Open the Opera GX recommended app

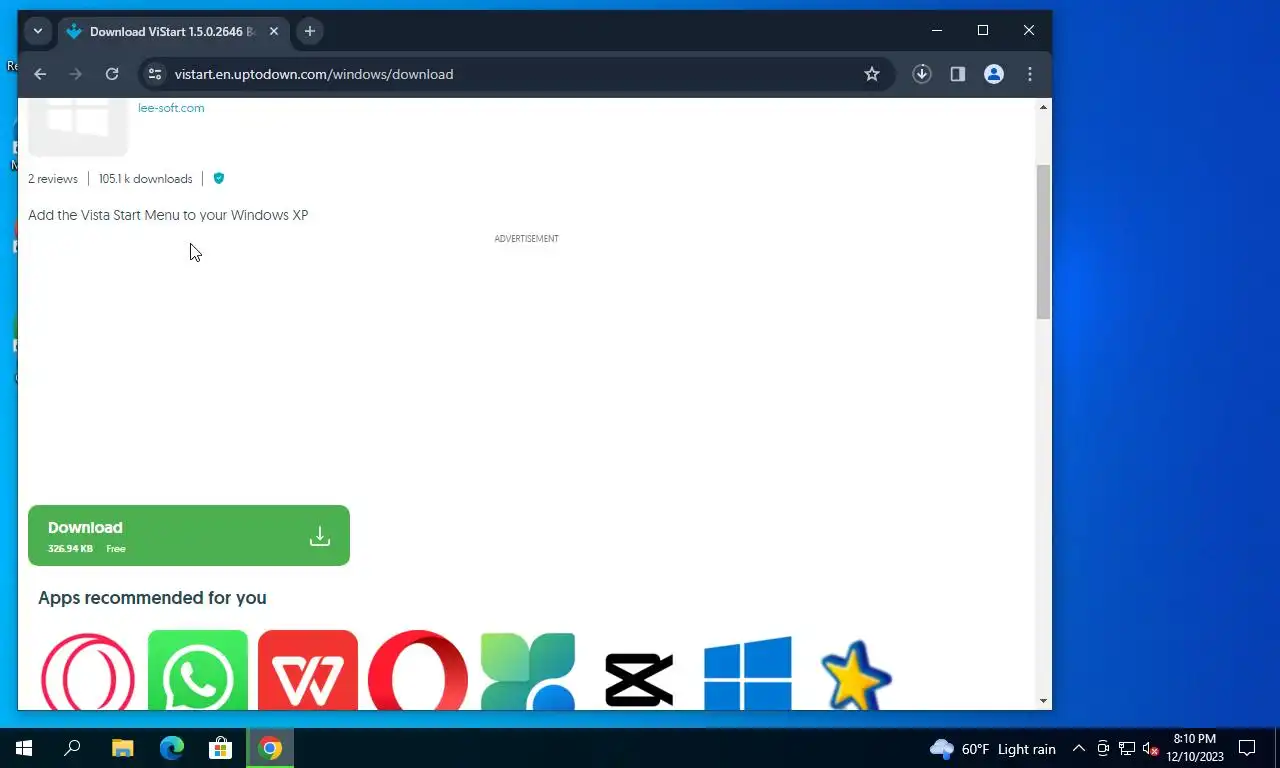tap(88, 670)
